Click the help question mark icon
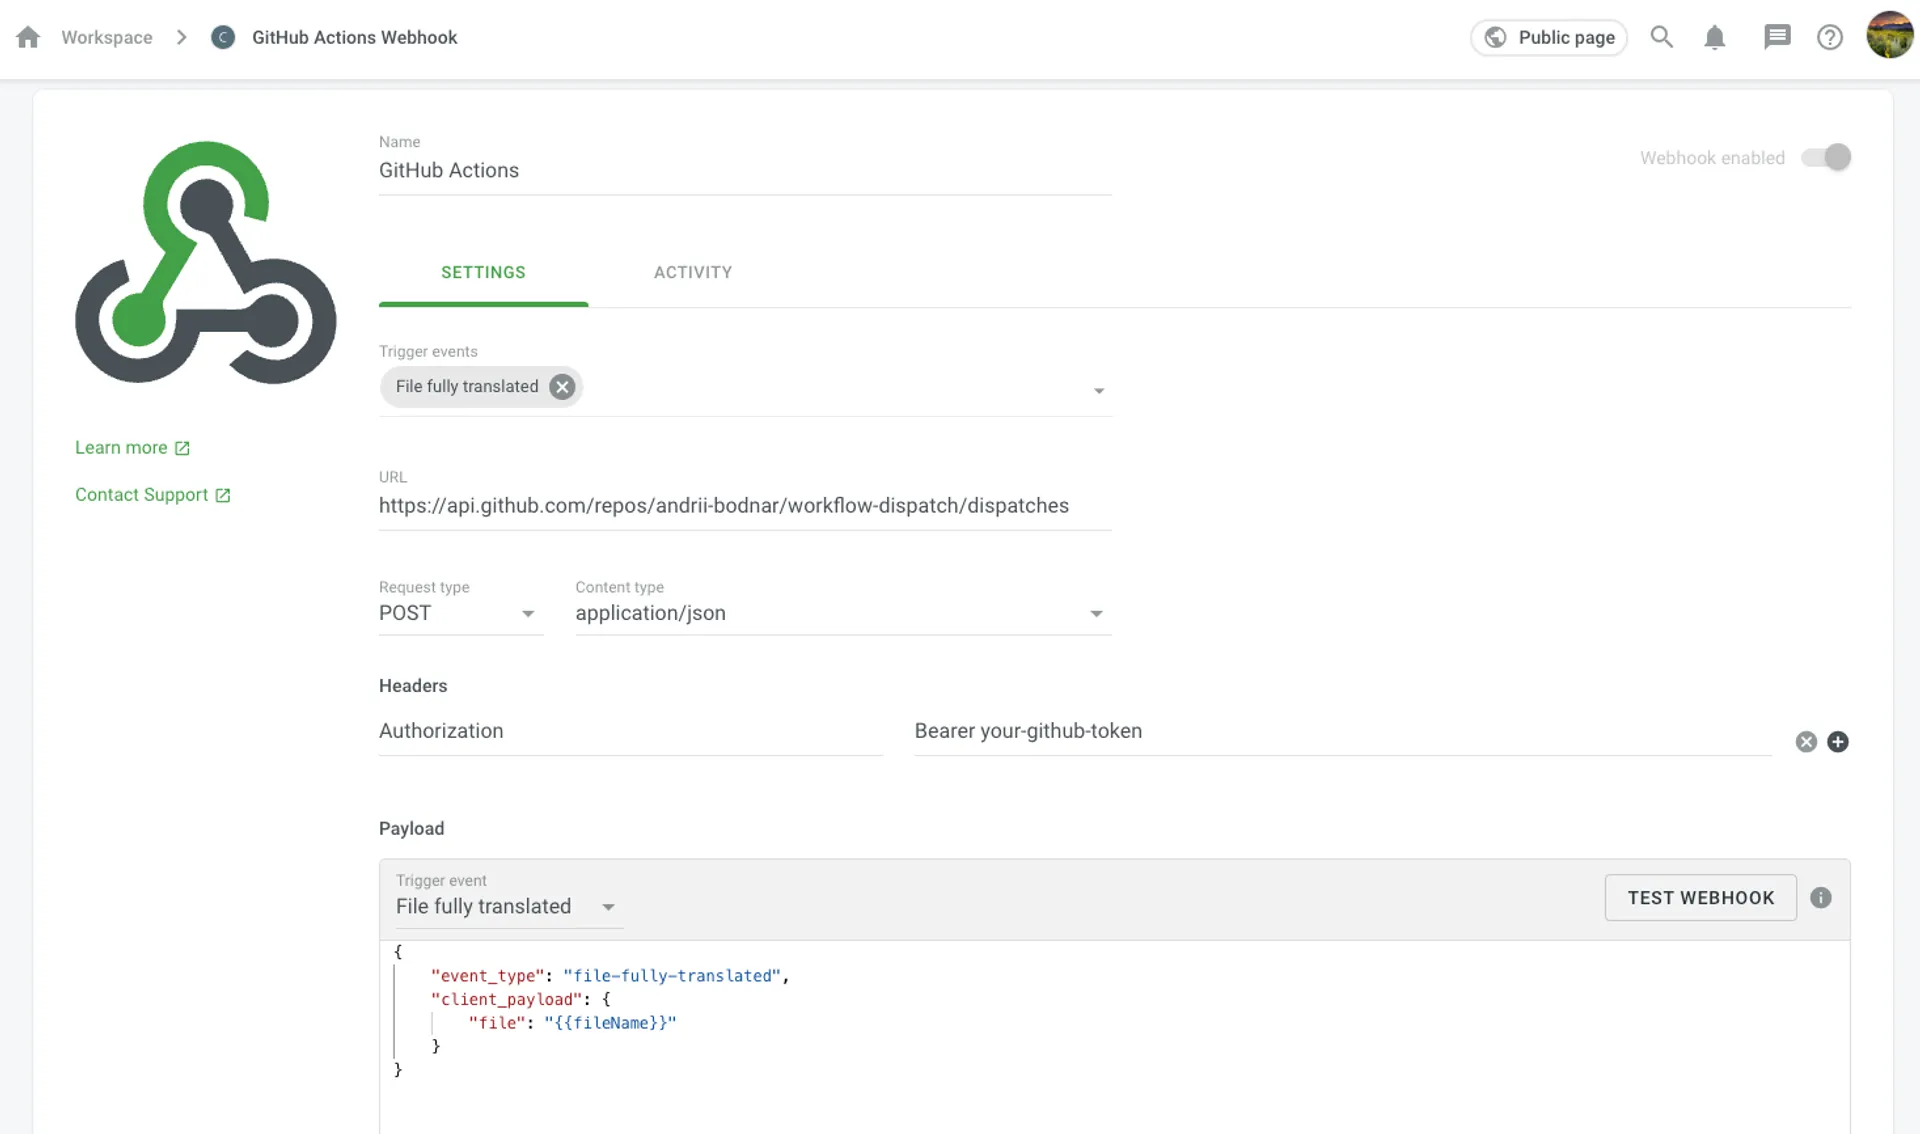 click(x=1830, y=36)
